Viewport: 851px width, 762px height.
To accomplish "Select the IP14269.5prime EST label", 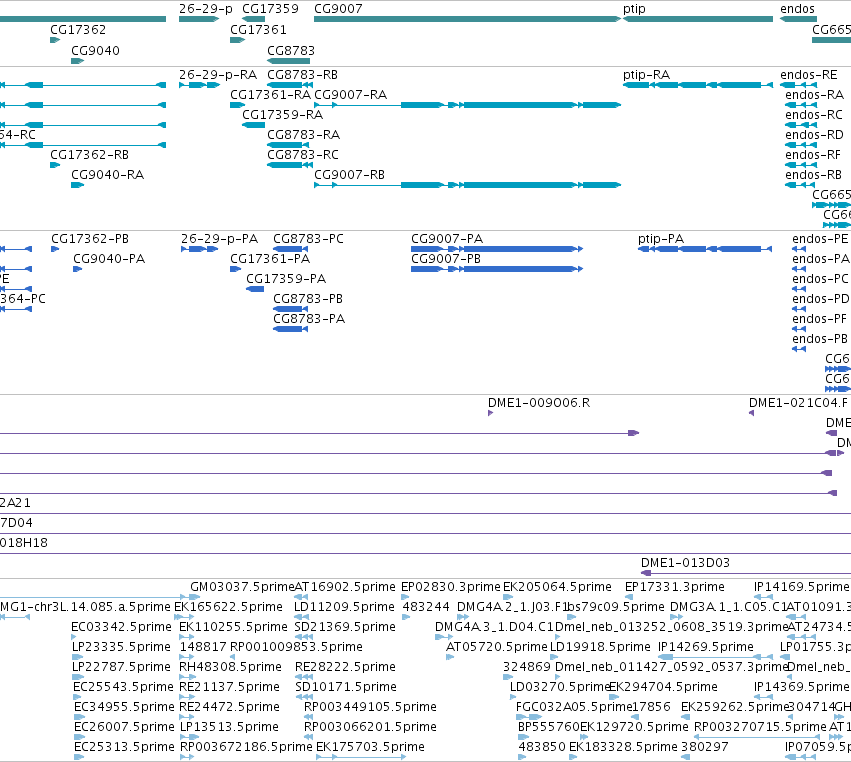I will pos(706,647).
